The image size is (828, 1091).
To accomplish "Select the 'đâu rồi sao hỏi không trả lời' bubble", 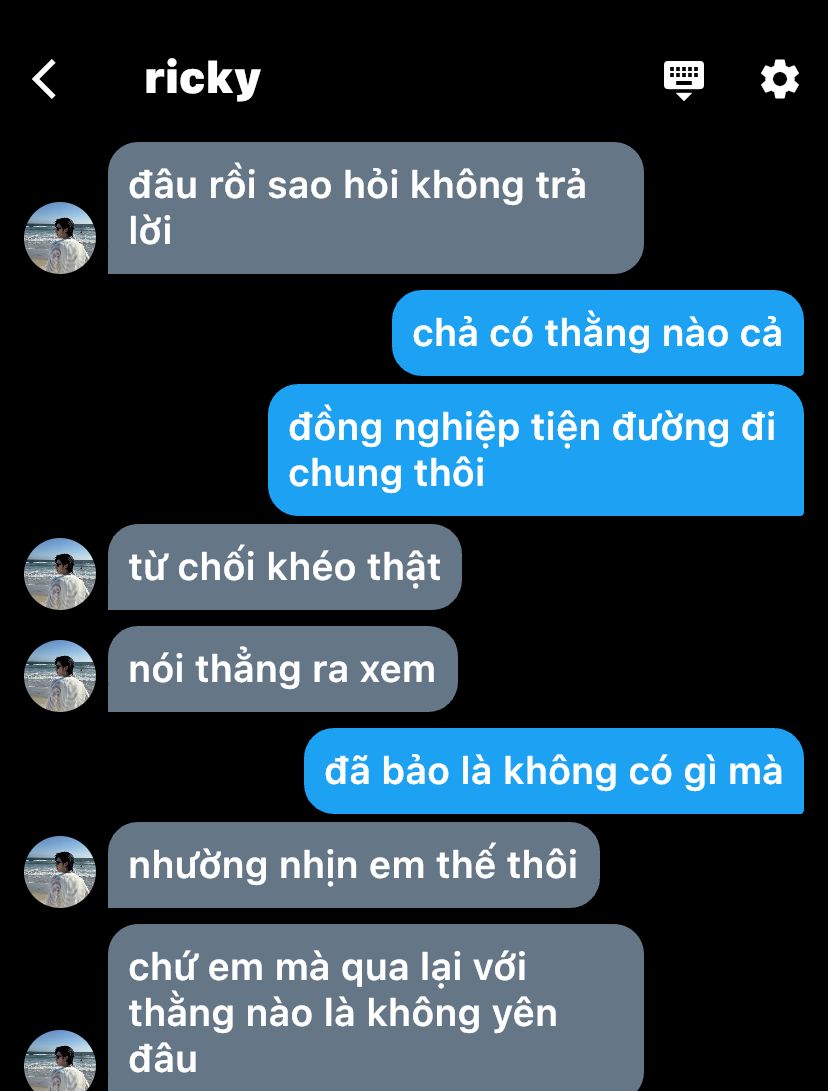I will (x=376, y=208).
